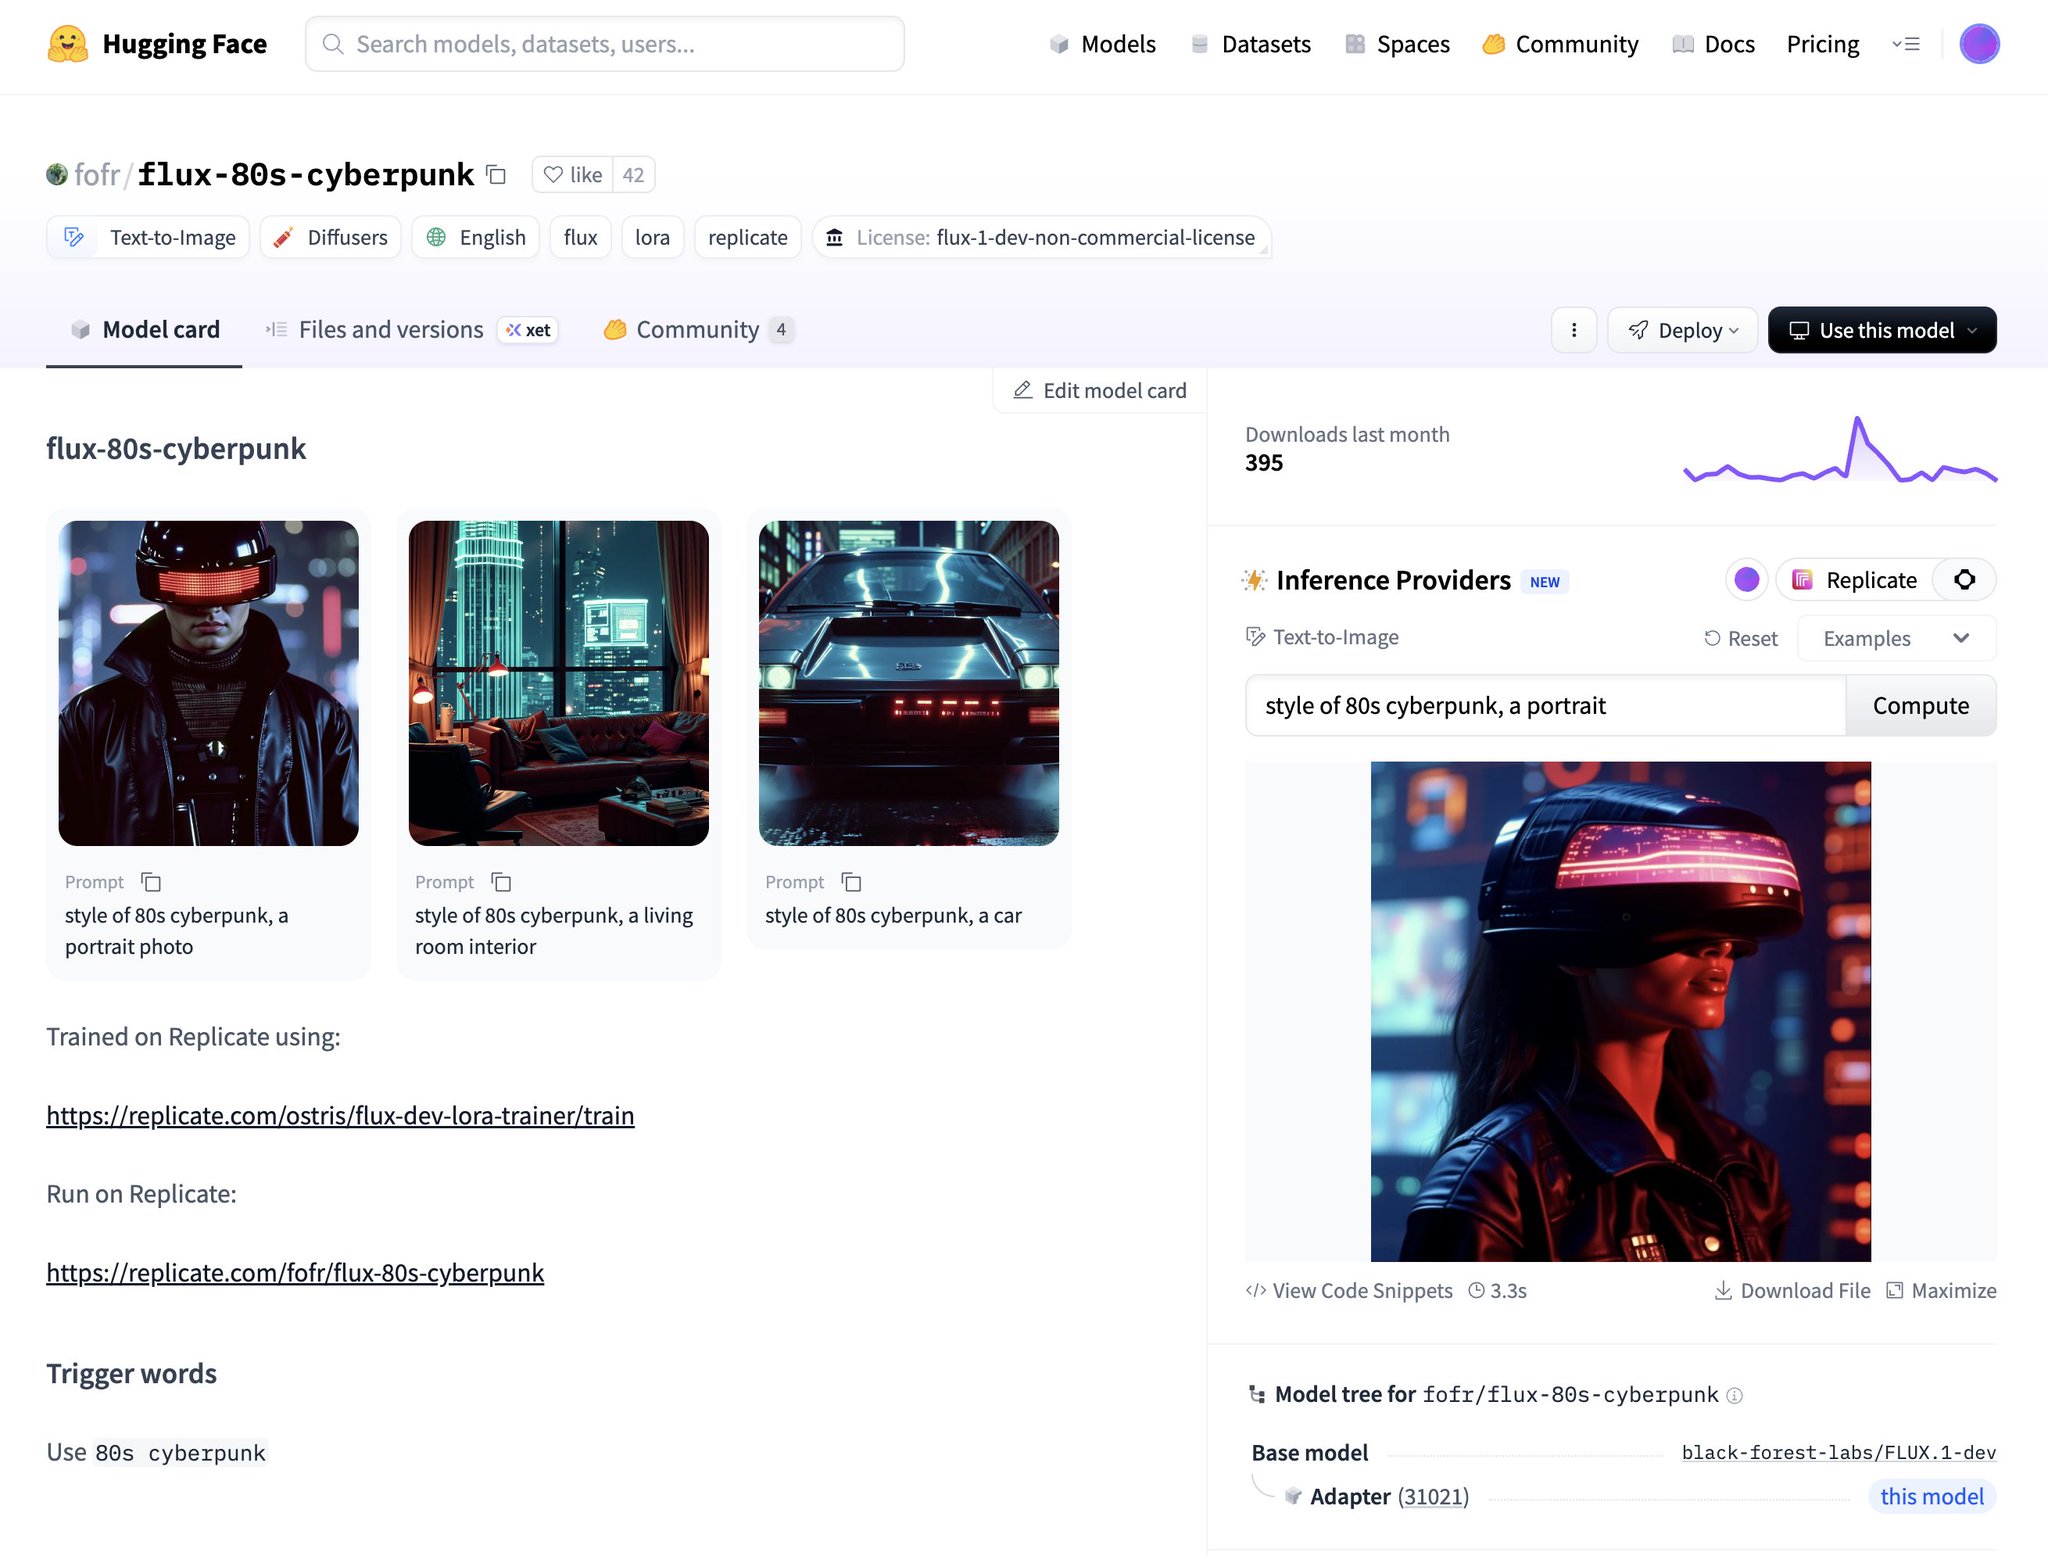
Task: Click the model tree branch icon
Action: (x=1257, y=1395)
